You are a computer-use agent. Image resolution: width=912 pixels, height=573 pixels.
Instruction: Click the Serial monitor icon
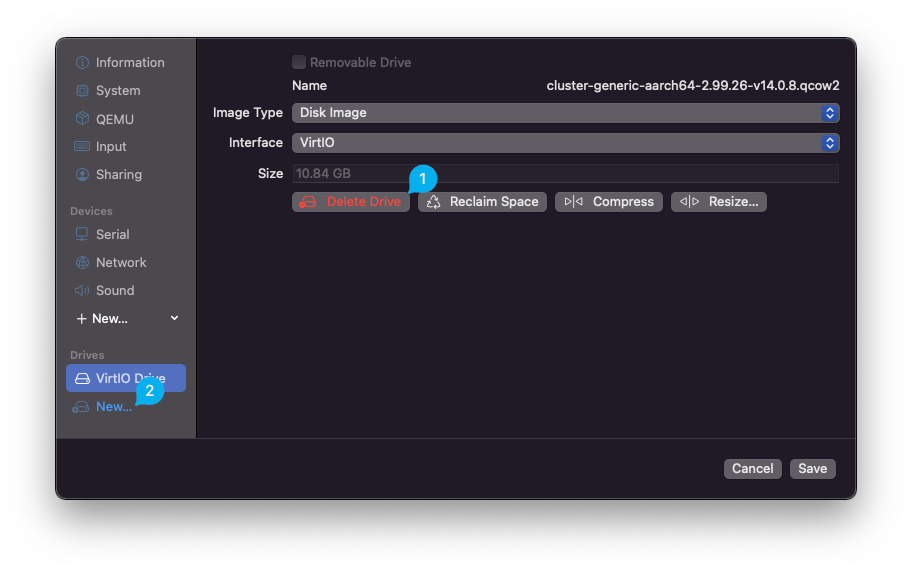click(82, 234)
